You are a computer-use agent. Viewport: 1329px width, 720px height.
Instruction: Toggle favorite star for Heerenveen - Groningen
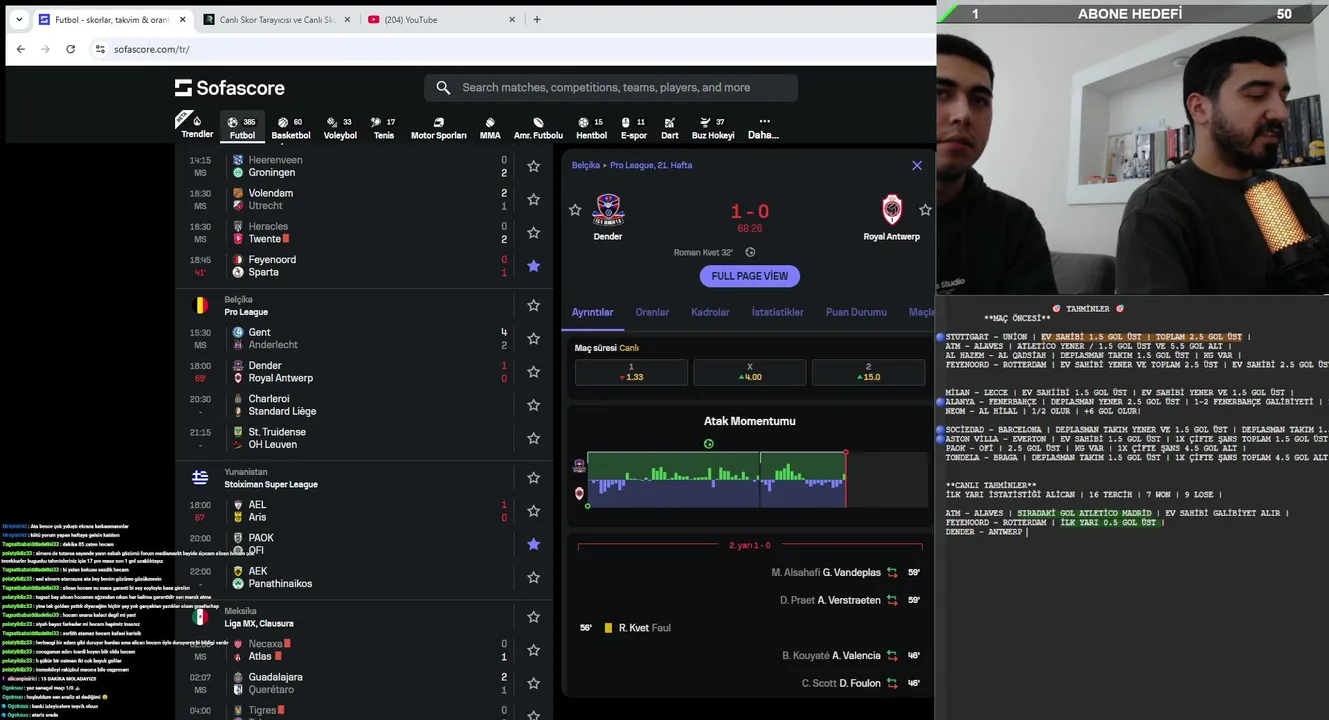[533, 166]
